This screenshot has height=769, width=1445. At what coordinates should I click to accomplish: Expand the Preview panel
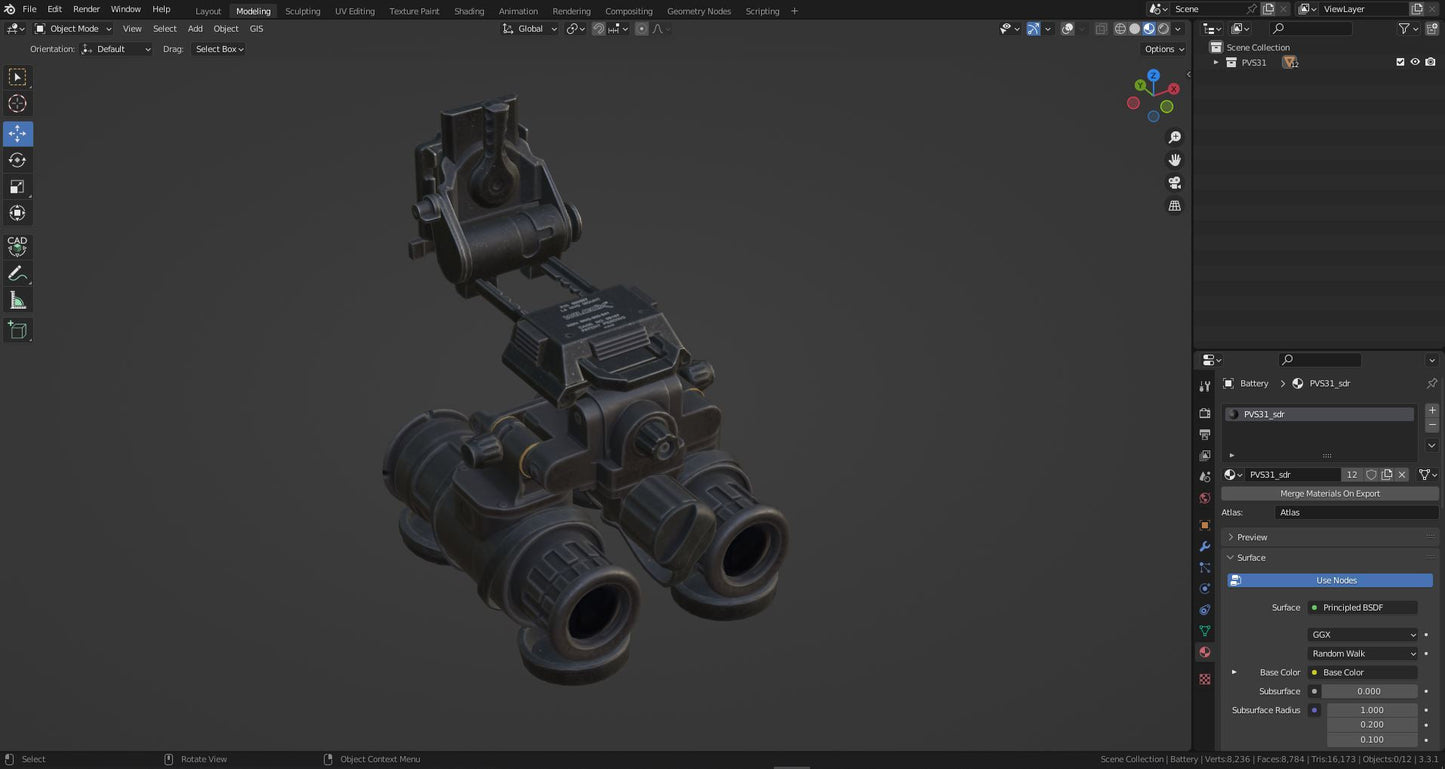[1252, 537]
